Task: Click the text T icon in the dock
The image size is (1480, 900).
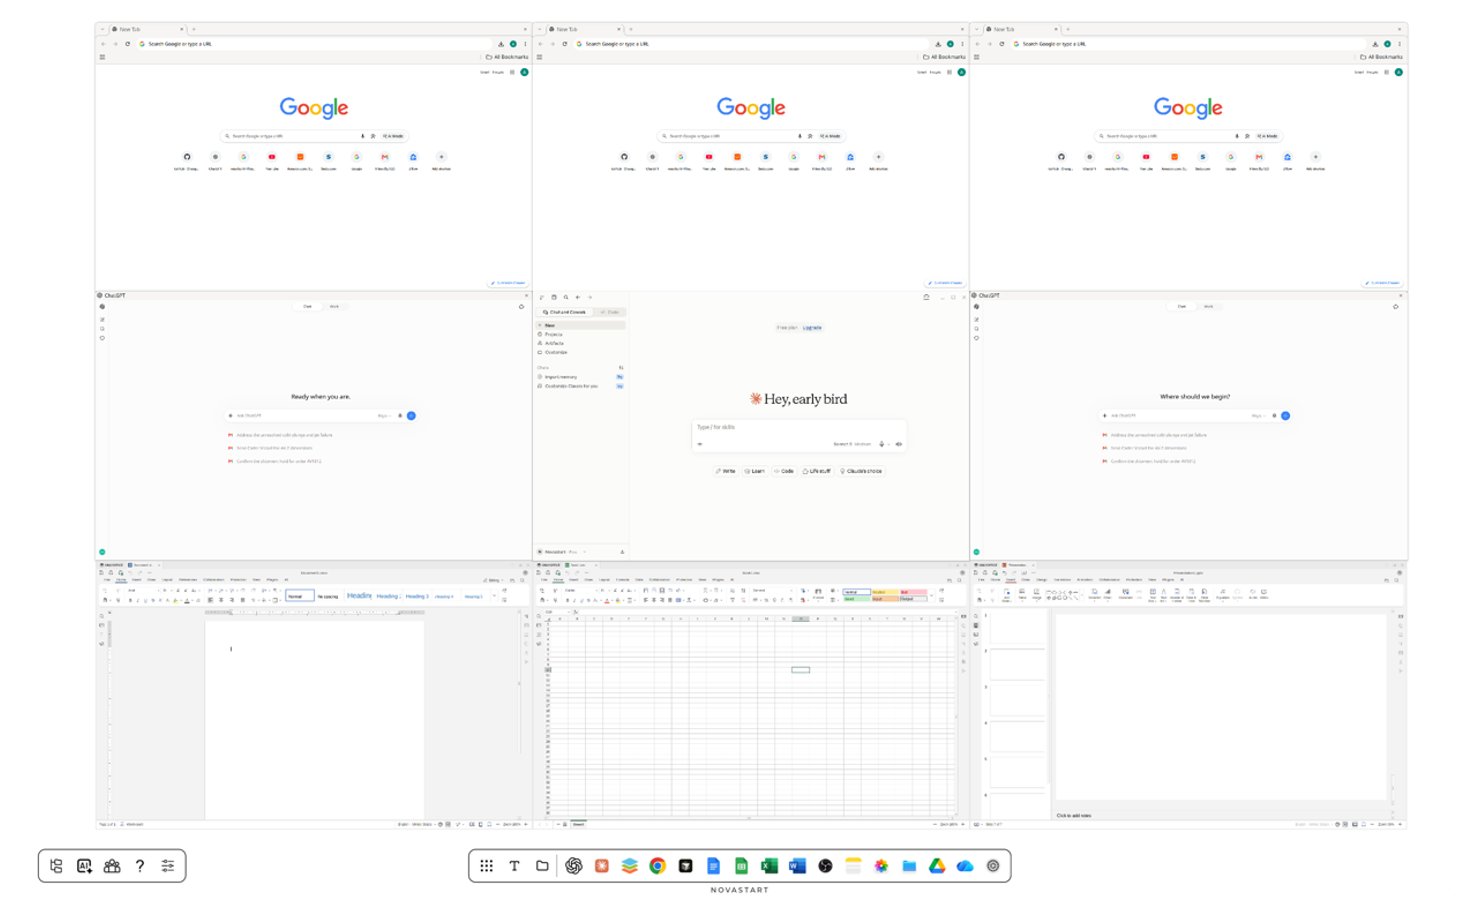Action: (514, 866)
